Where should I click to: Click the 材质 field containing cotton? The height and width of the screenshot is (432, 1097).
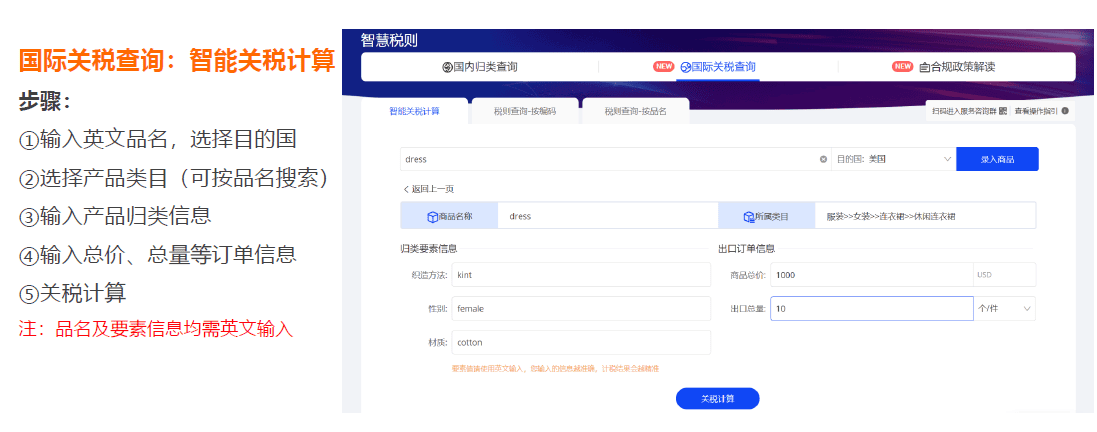point(580,342)
